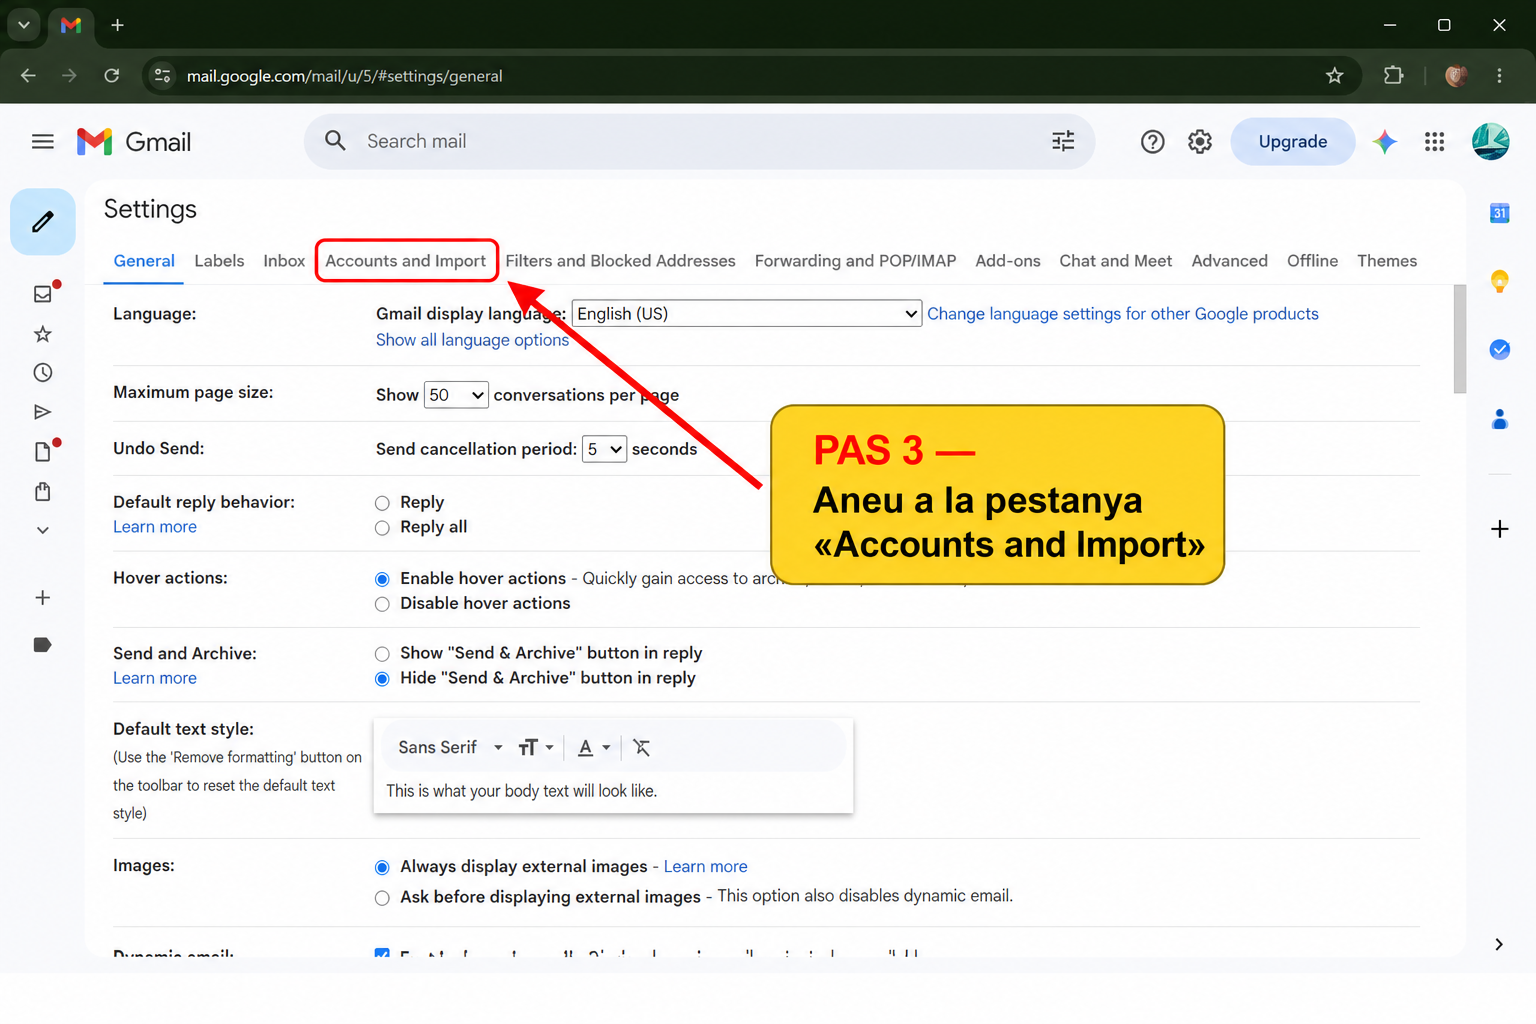1536x1024 pixels.
Task: Open the text size dropdown
Action: [536, 747]
